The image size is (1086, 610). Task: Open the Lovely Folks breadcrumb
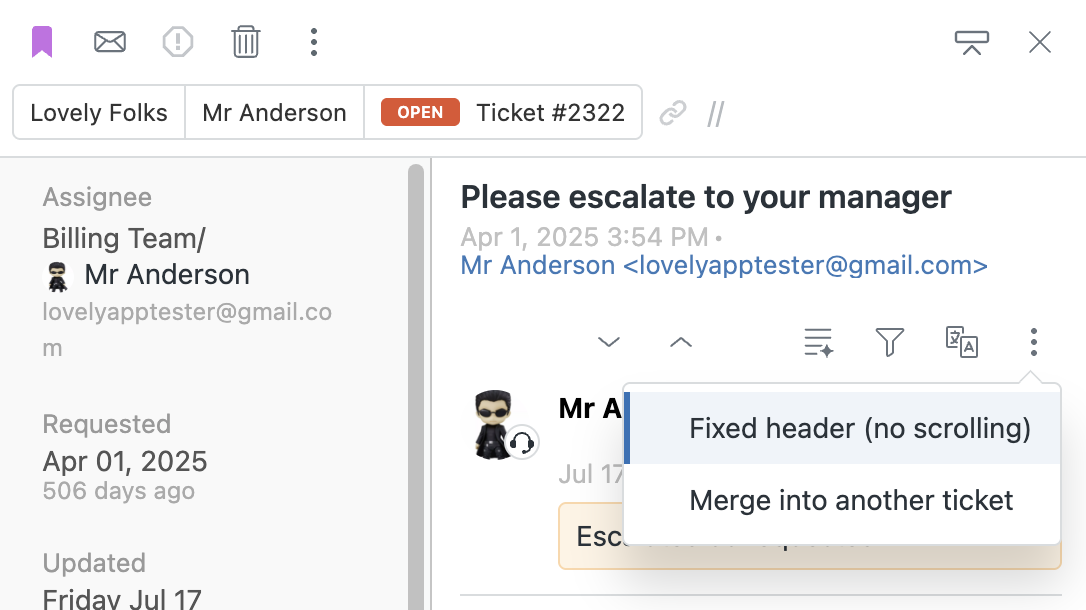click(99, 113)
